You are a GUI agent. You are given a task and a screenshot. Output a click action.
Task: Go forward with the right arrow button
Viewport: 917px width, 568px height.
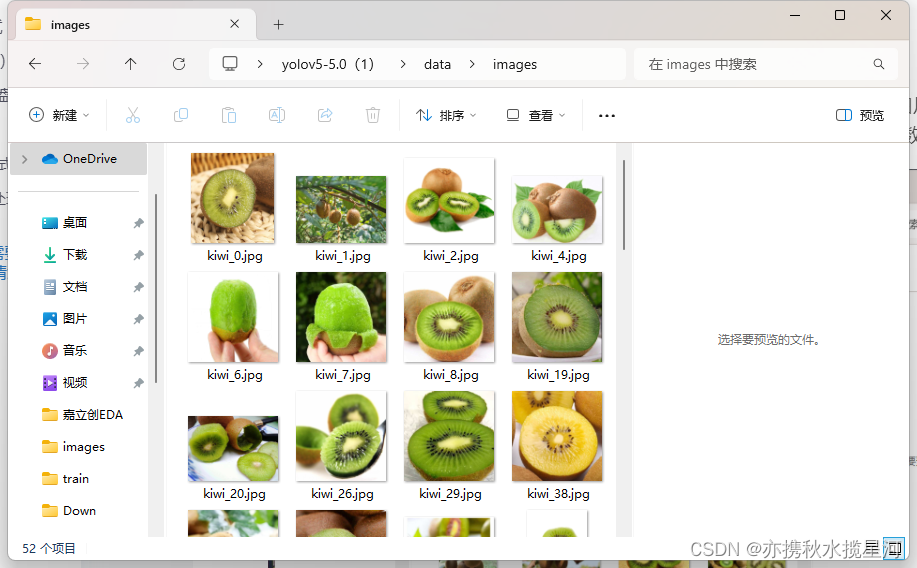click(x=83, y=64)
